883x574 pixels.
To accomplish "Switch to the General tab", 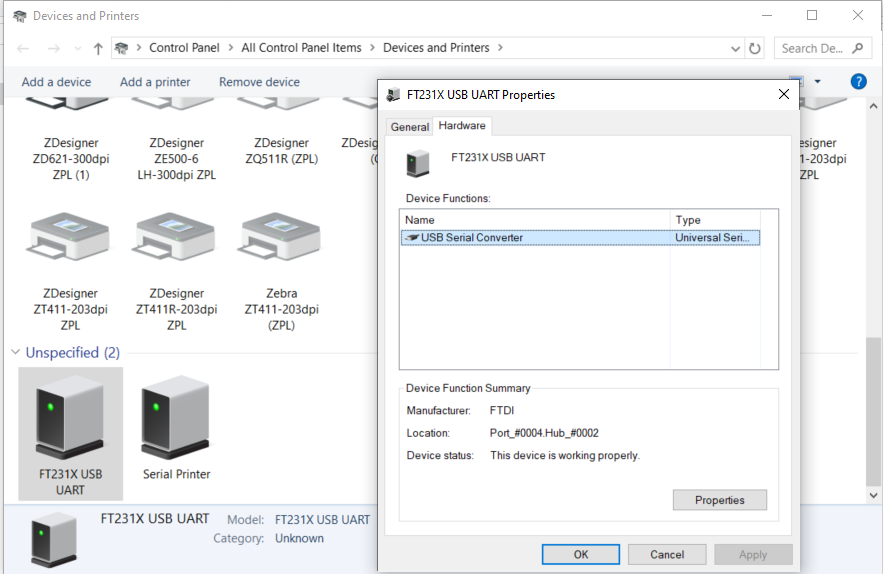I will click(409, 127).
